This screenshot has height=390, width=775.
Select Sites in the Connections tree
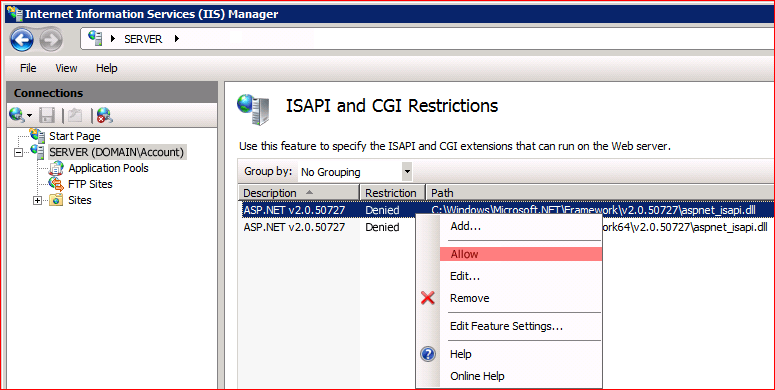(x=80, y=200)
